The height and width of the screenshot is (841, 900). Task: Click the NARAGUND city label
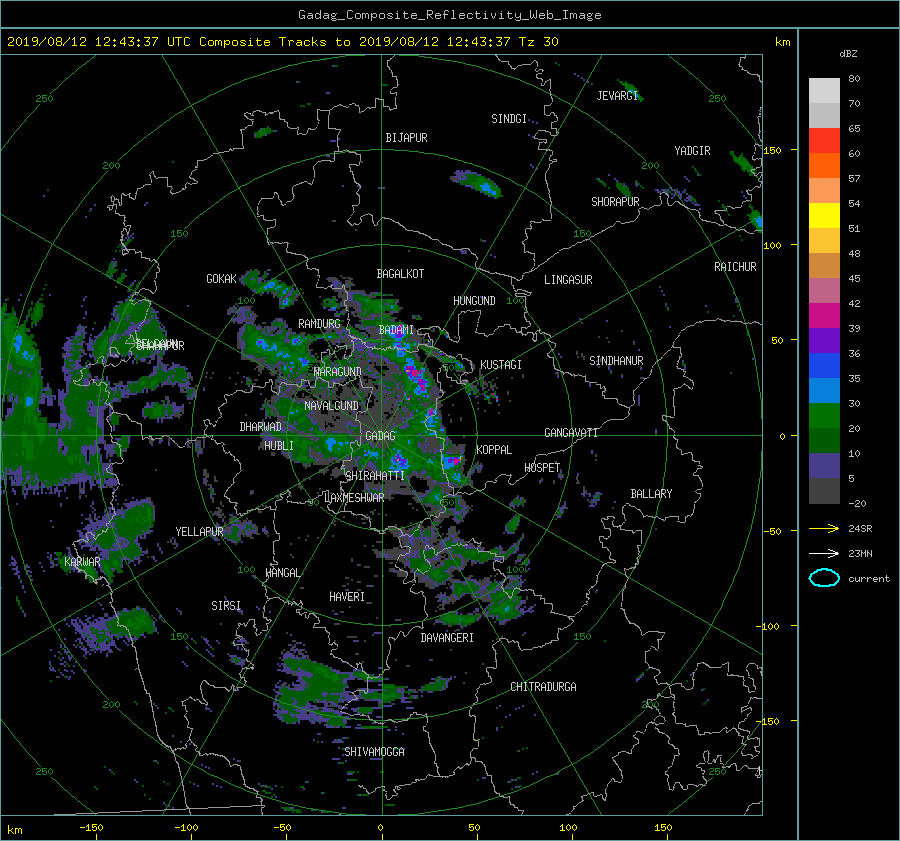point(338,372)
